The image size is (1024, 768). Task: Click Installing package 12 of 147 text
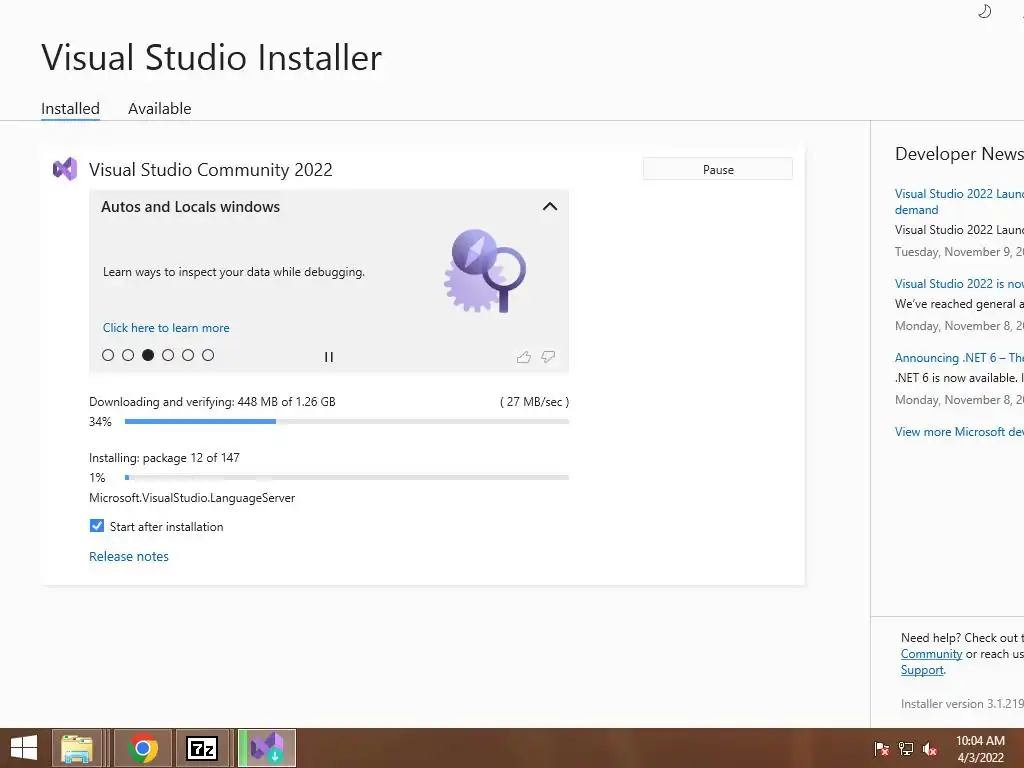point(164,458)
